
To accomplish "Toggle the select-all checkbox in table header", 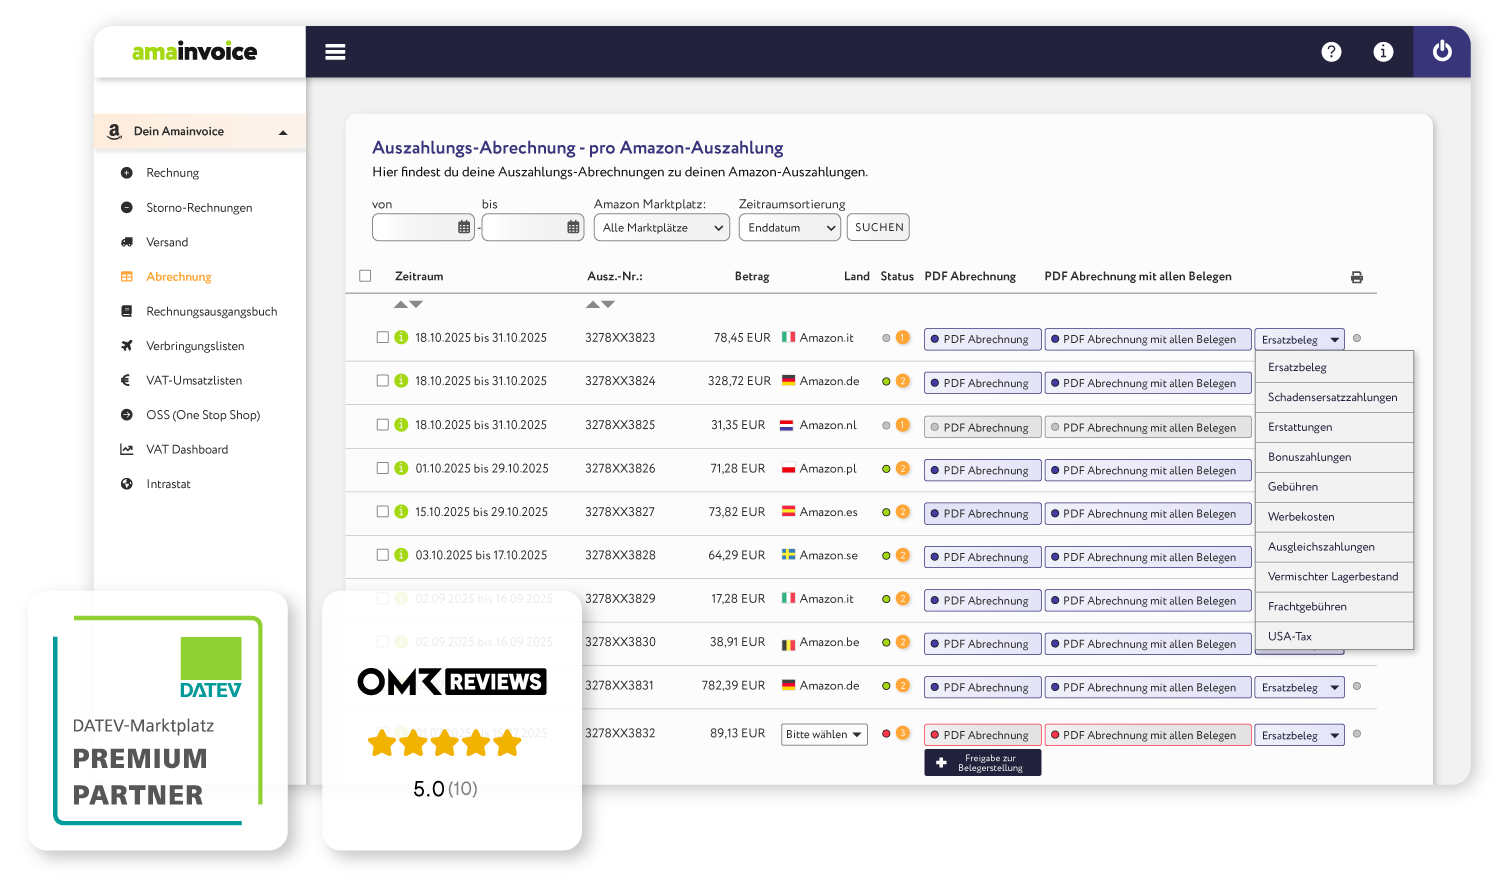I will tap(365, 276).
